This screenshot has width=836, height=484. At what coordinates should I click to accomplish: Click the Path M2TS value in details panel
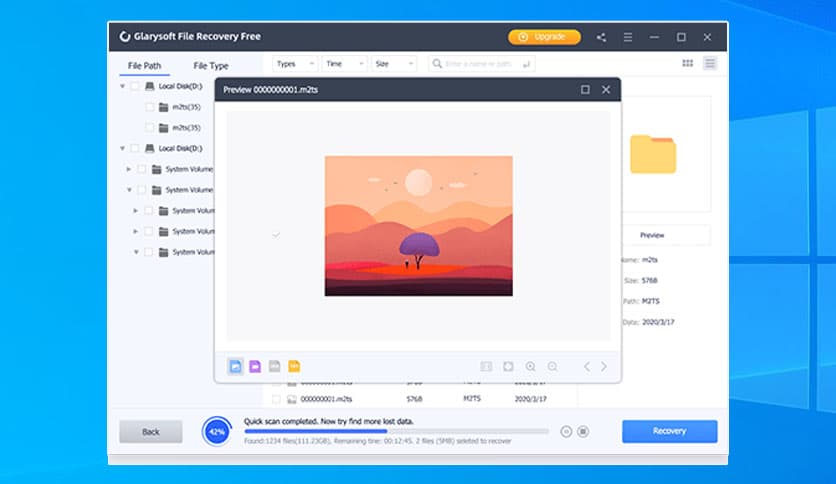(x=650, y=301)
